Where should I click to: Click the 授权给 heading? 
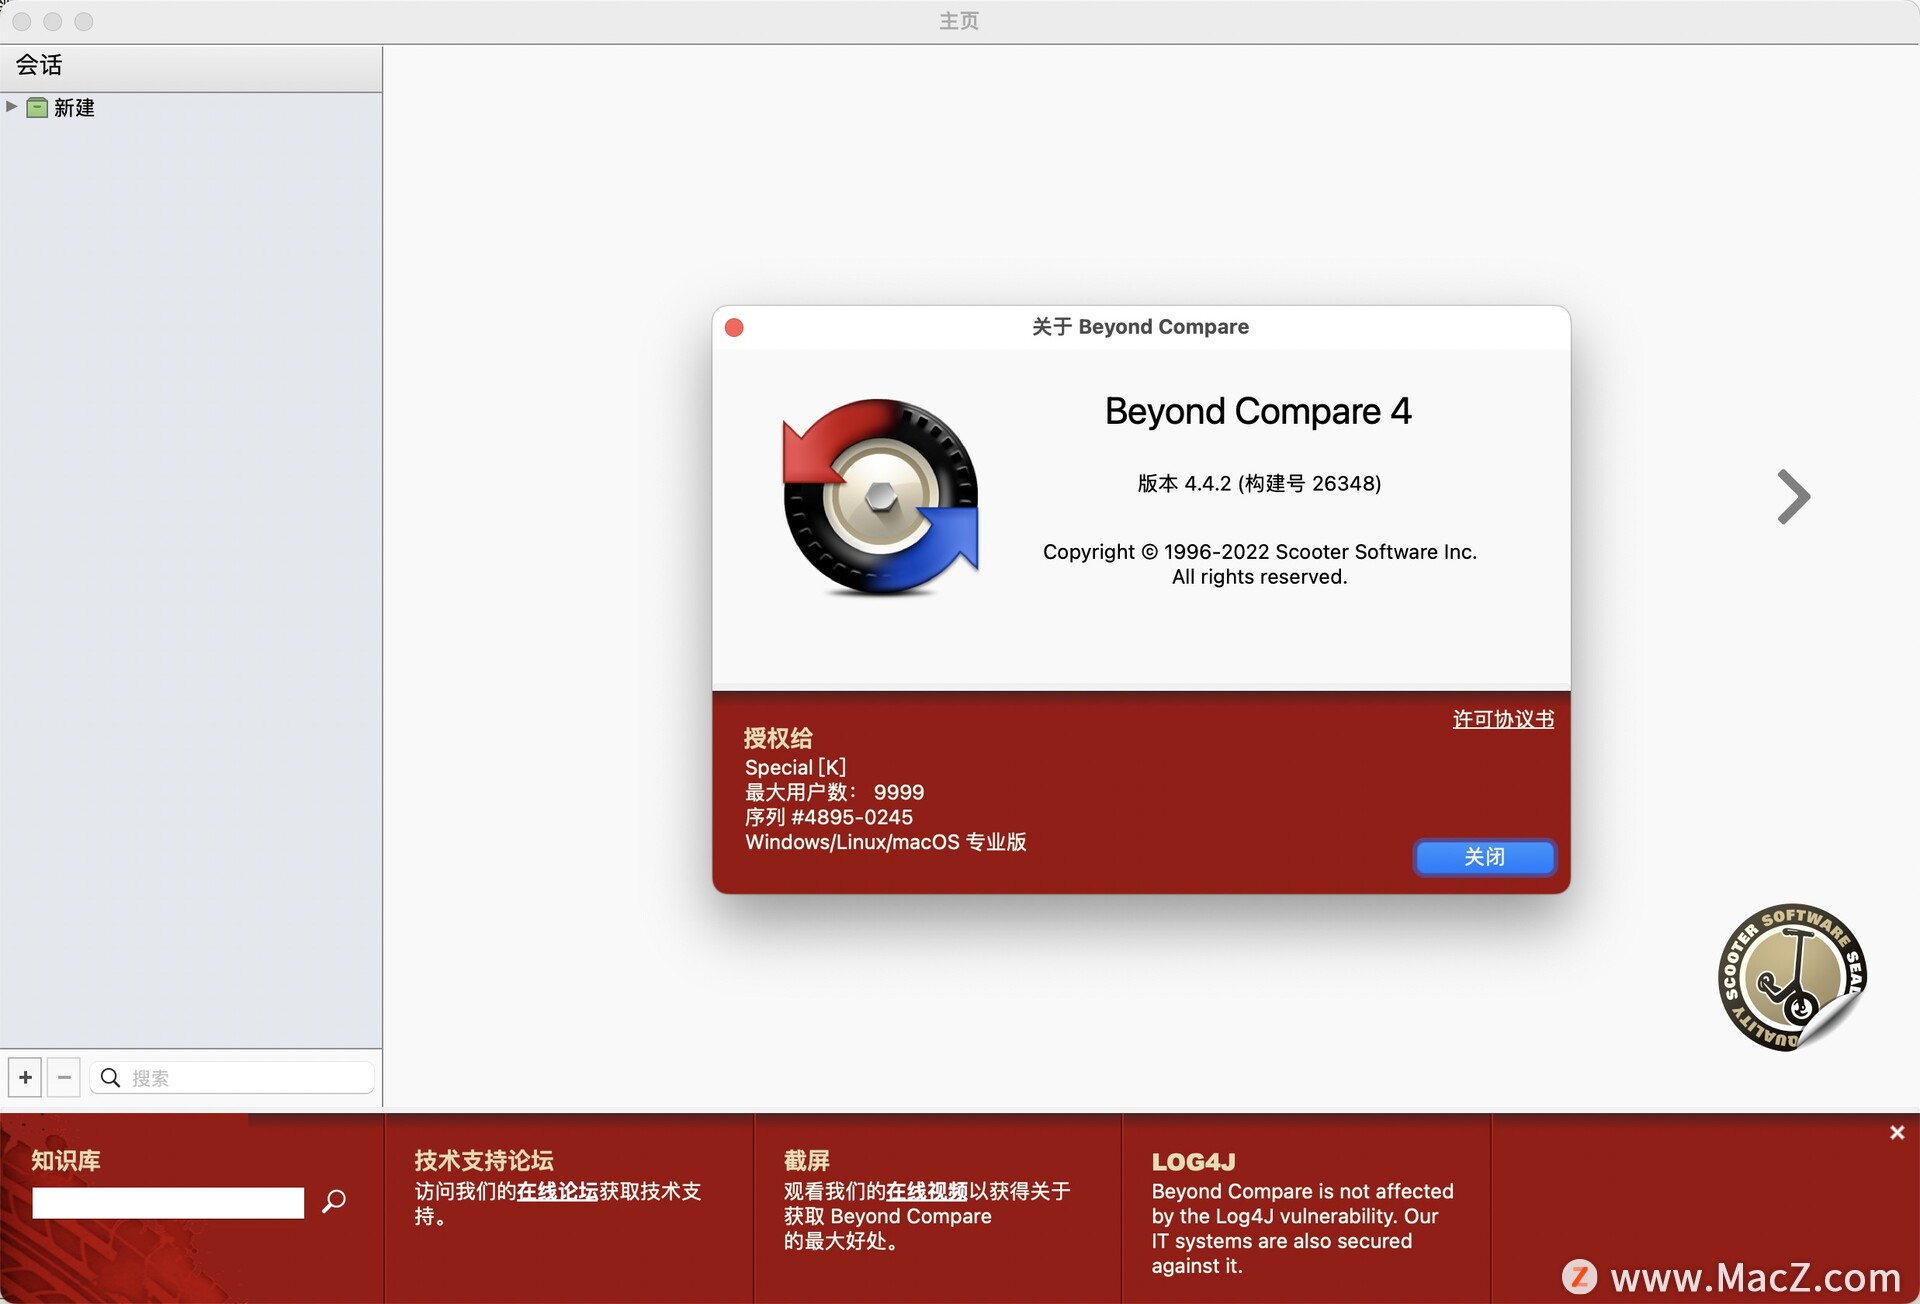[778, 738]
